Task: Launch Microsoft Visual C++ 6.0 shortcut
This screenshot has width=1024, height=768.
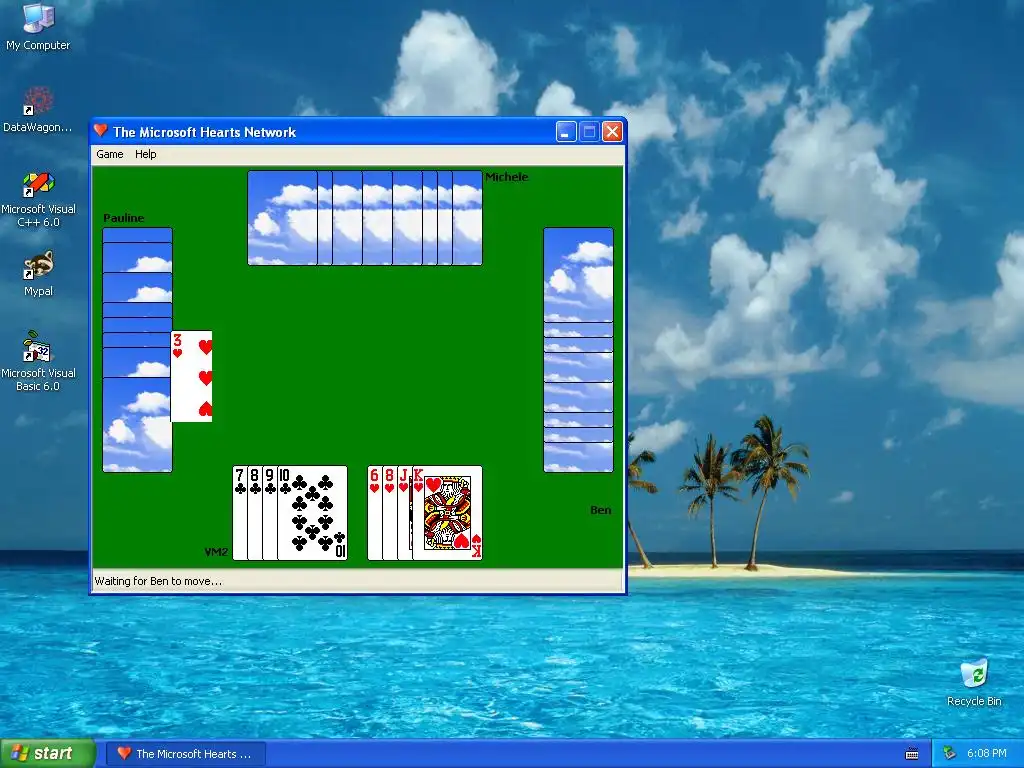Action: coord(38,200)
